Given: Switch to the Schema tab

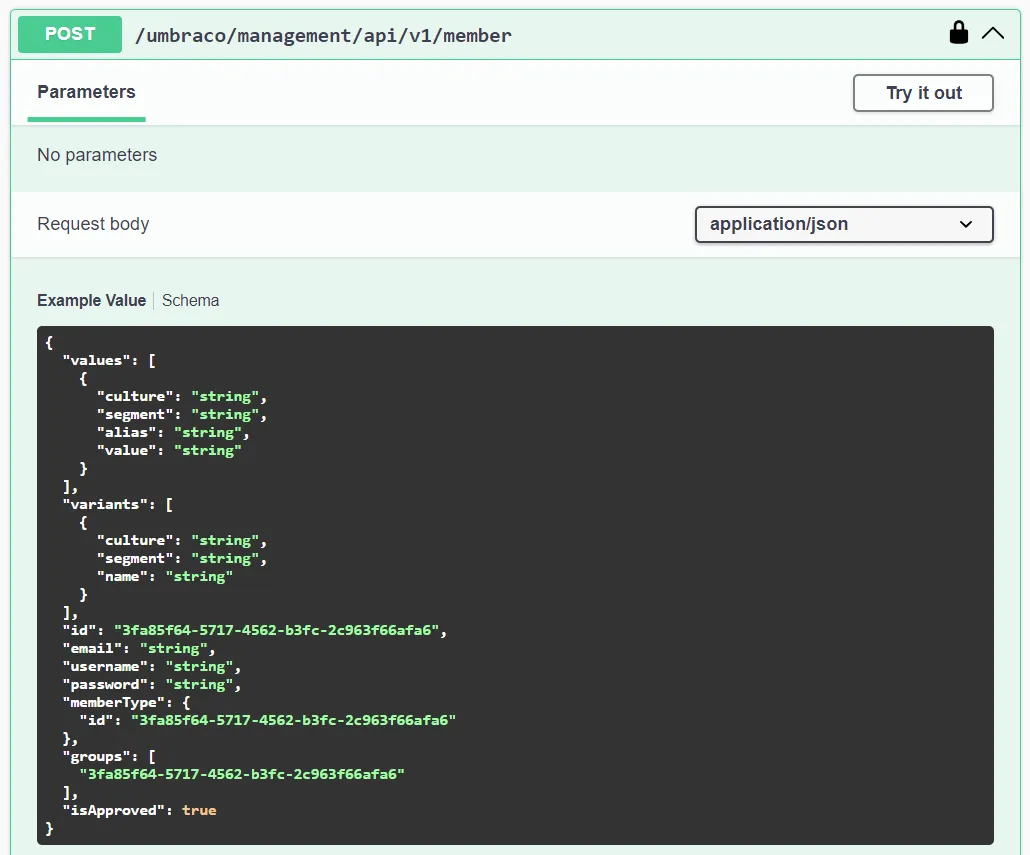Looking at the screenshot, I should coord(190,300).
